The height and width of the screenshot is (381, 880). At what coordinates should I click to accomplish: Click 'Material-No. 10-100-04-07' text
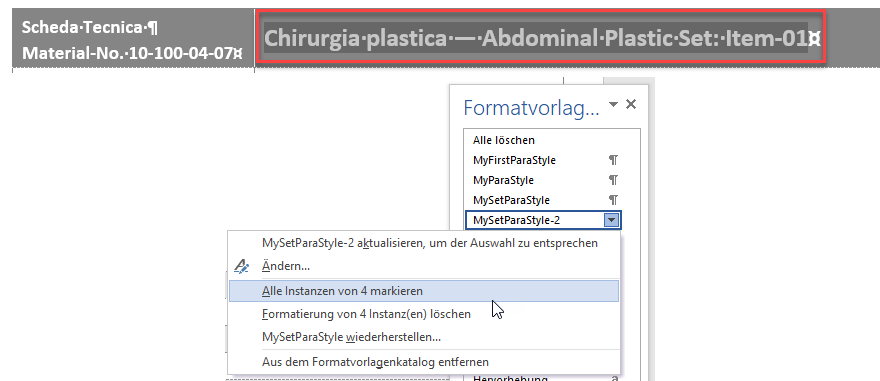click(x=132, y=53)
